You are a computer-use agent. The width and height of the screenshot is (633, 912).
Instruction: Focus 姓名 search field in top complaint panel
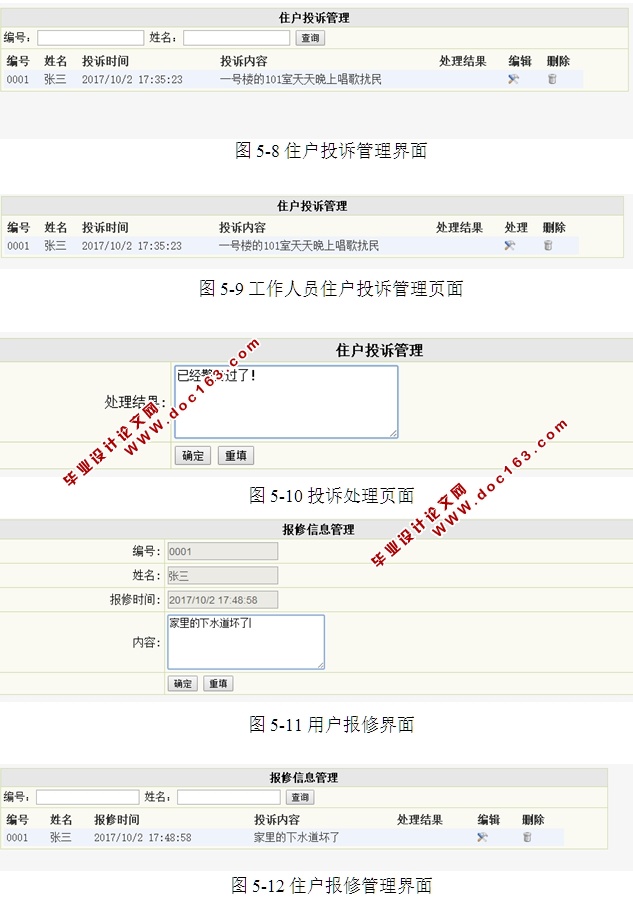[236, 38]
